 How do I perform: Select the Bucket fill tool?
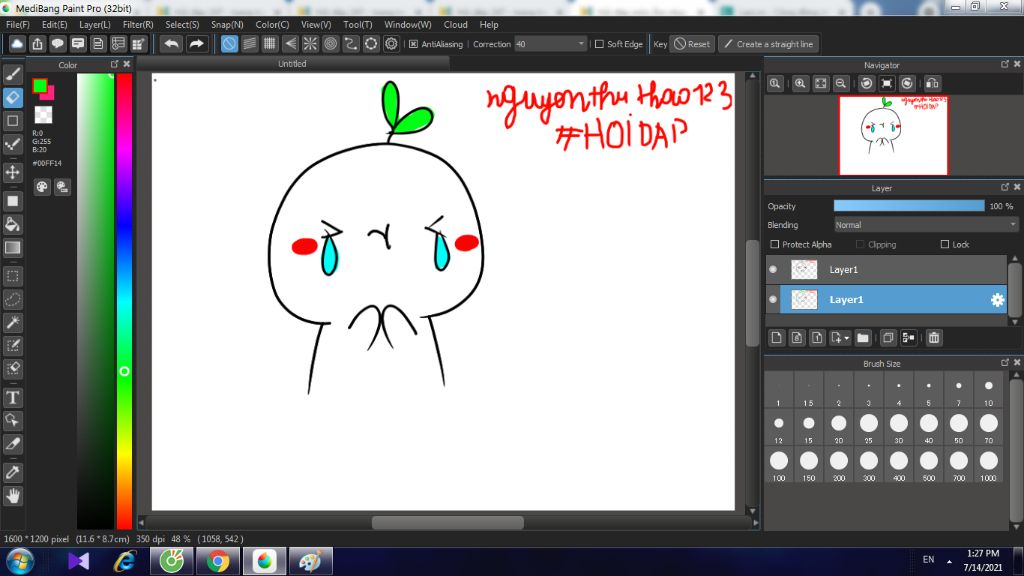(x=12, y=225)
